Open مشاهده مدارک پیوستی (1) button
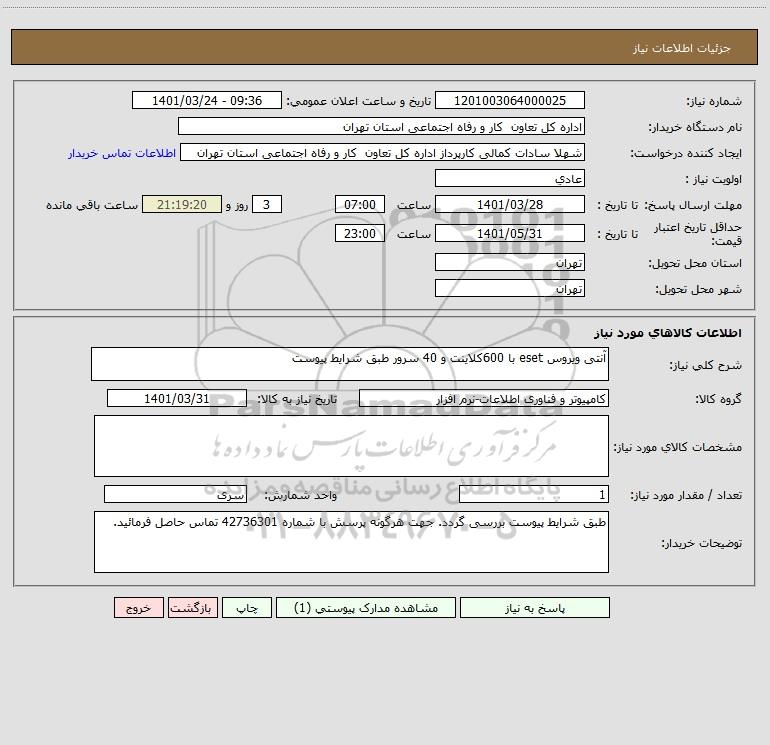This screenshot has width=770, height=745. coord(366,607)
